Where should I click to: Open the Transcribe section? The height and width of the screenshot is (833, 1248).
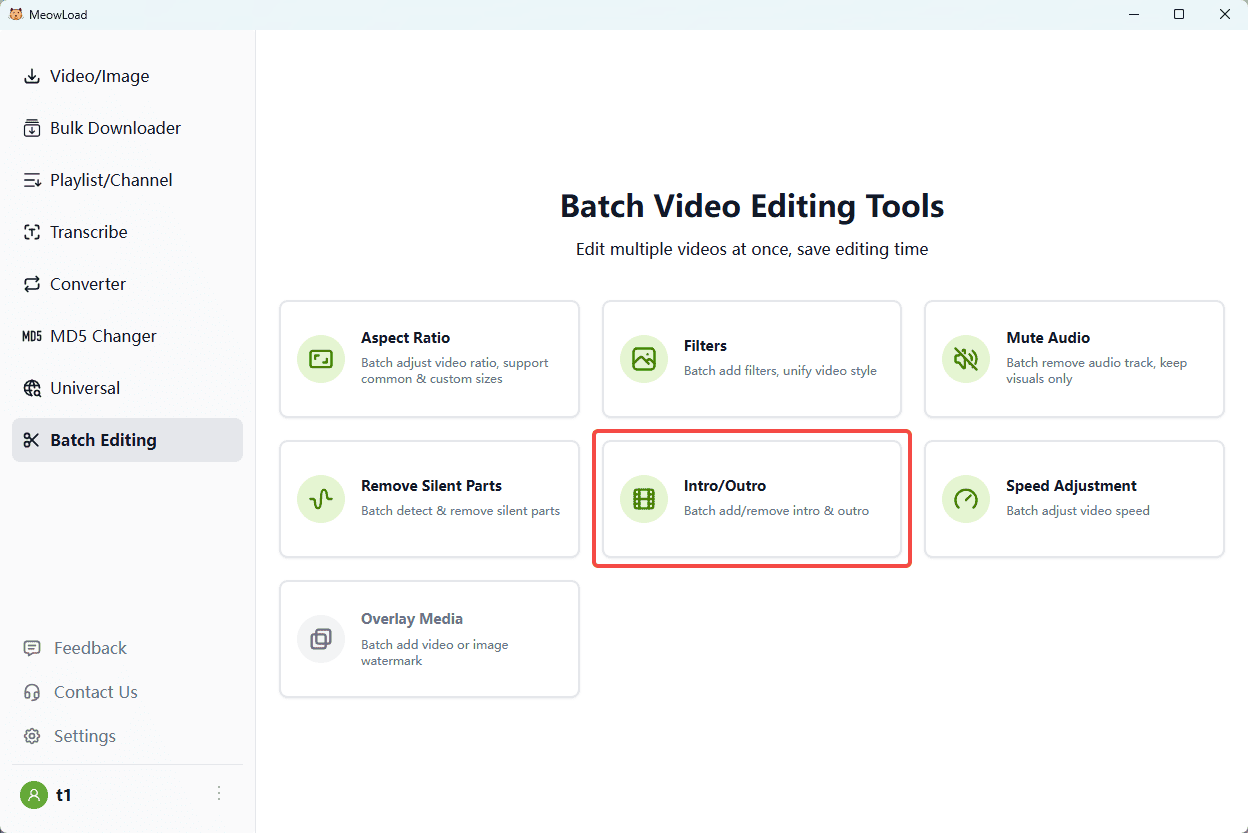coord(89,232)
